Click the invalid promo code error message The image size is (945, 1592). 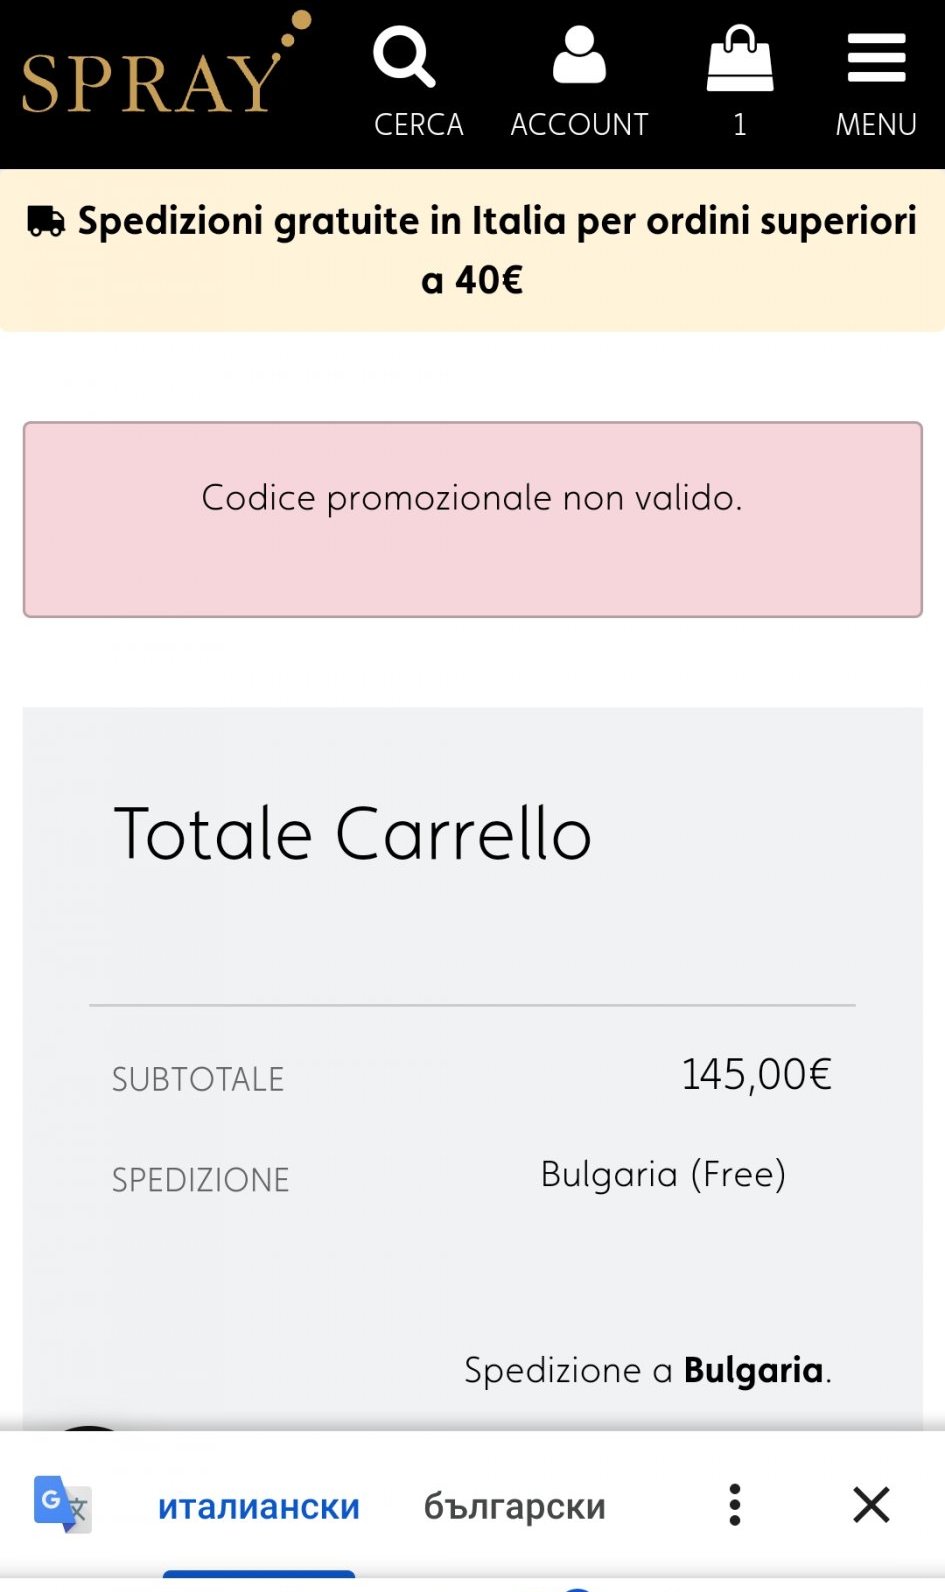click(x=472, y=498)
